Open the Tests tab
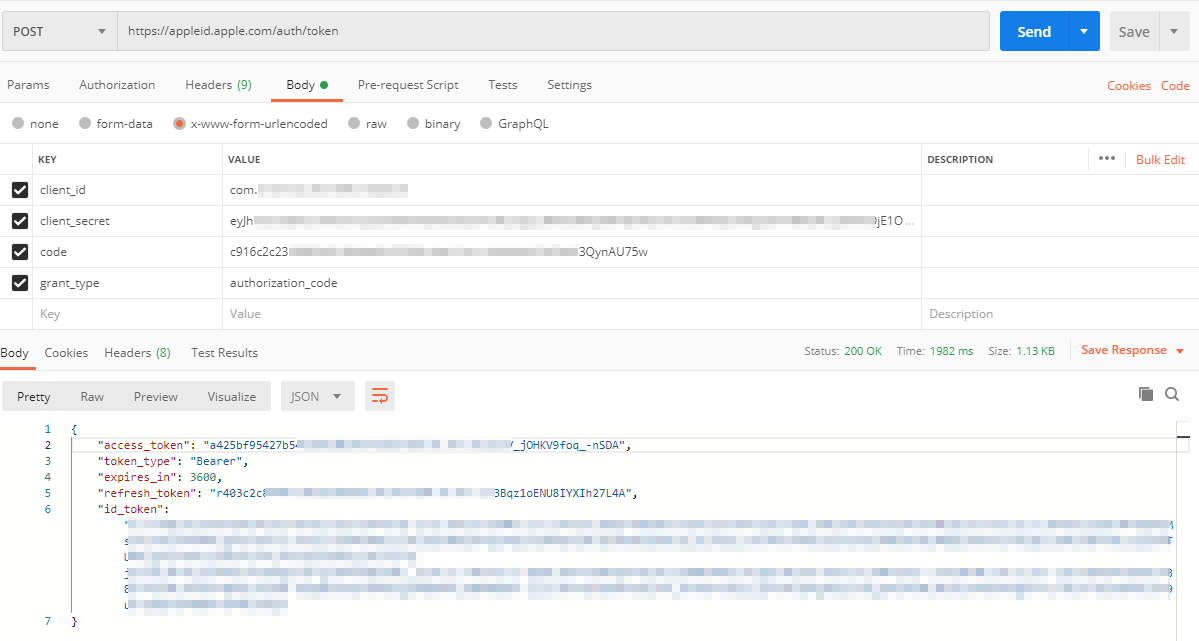The height and width of the screenshot is (641, 1199). point(502,85)
